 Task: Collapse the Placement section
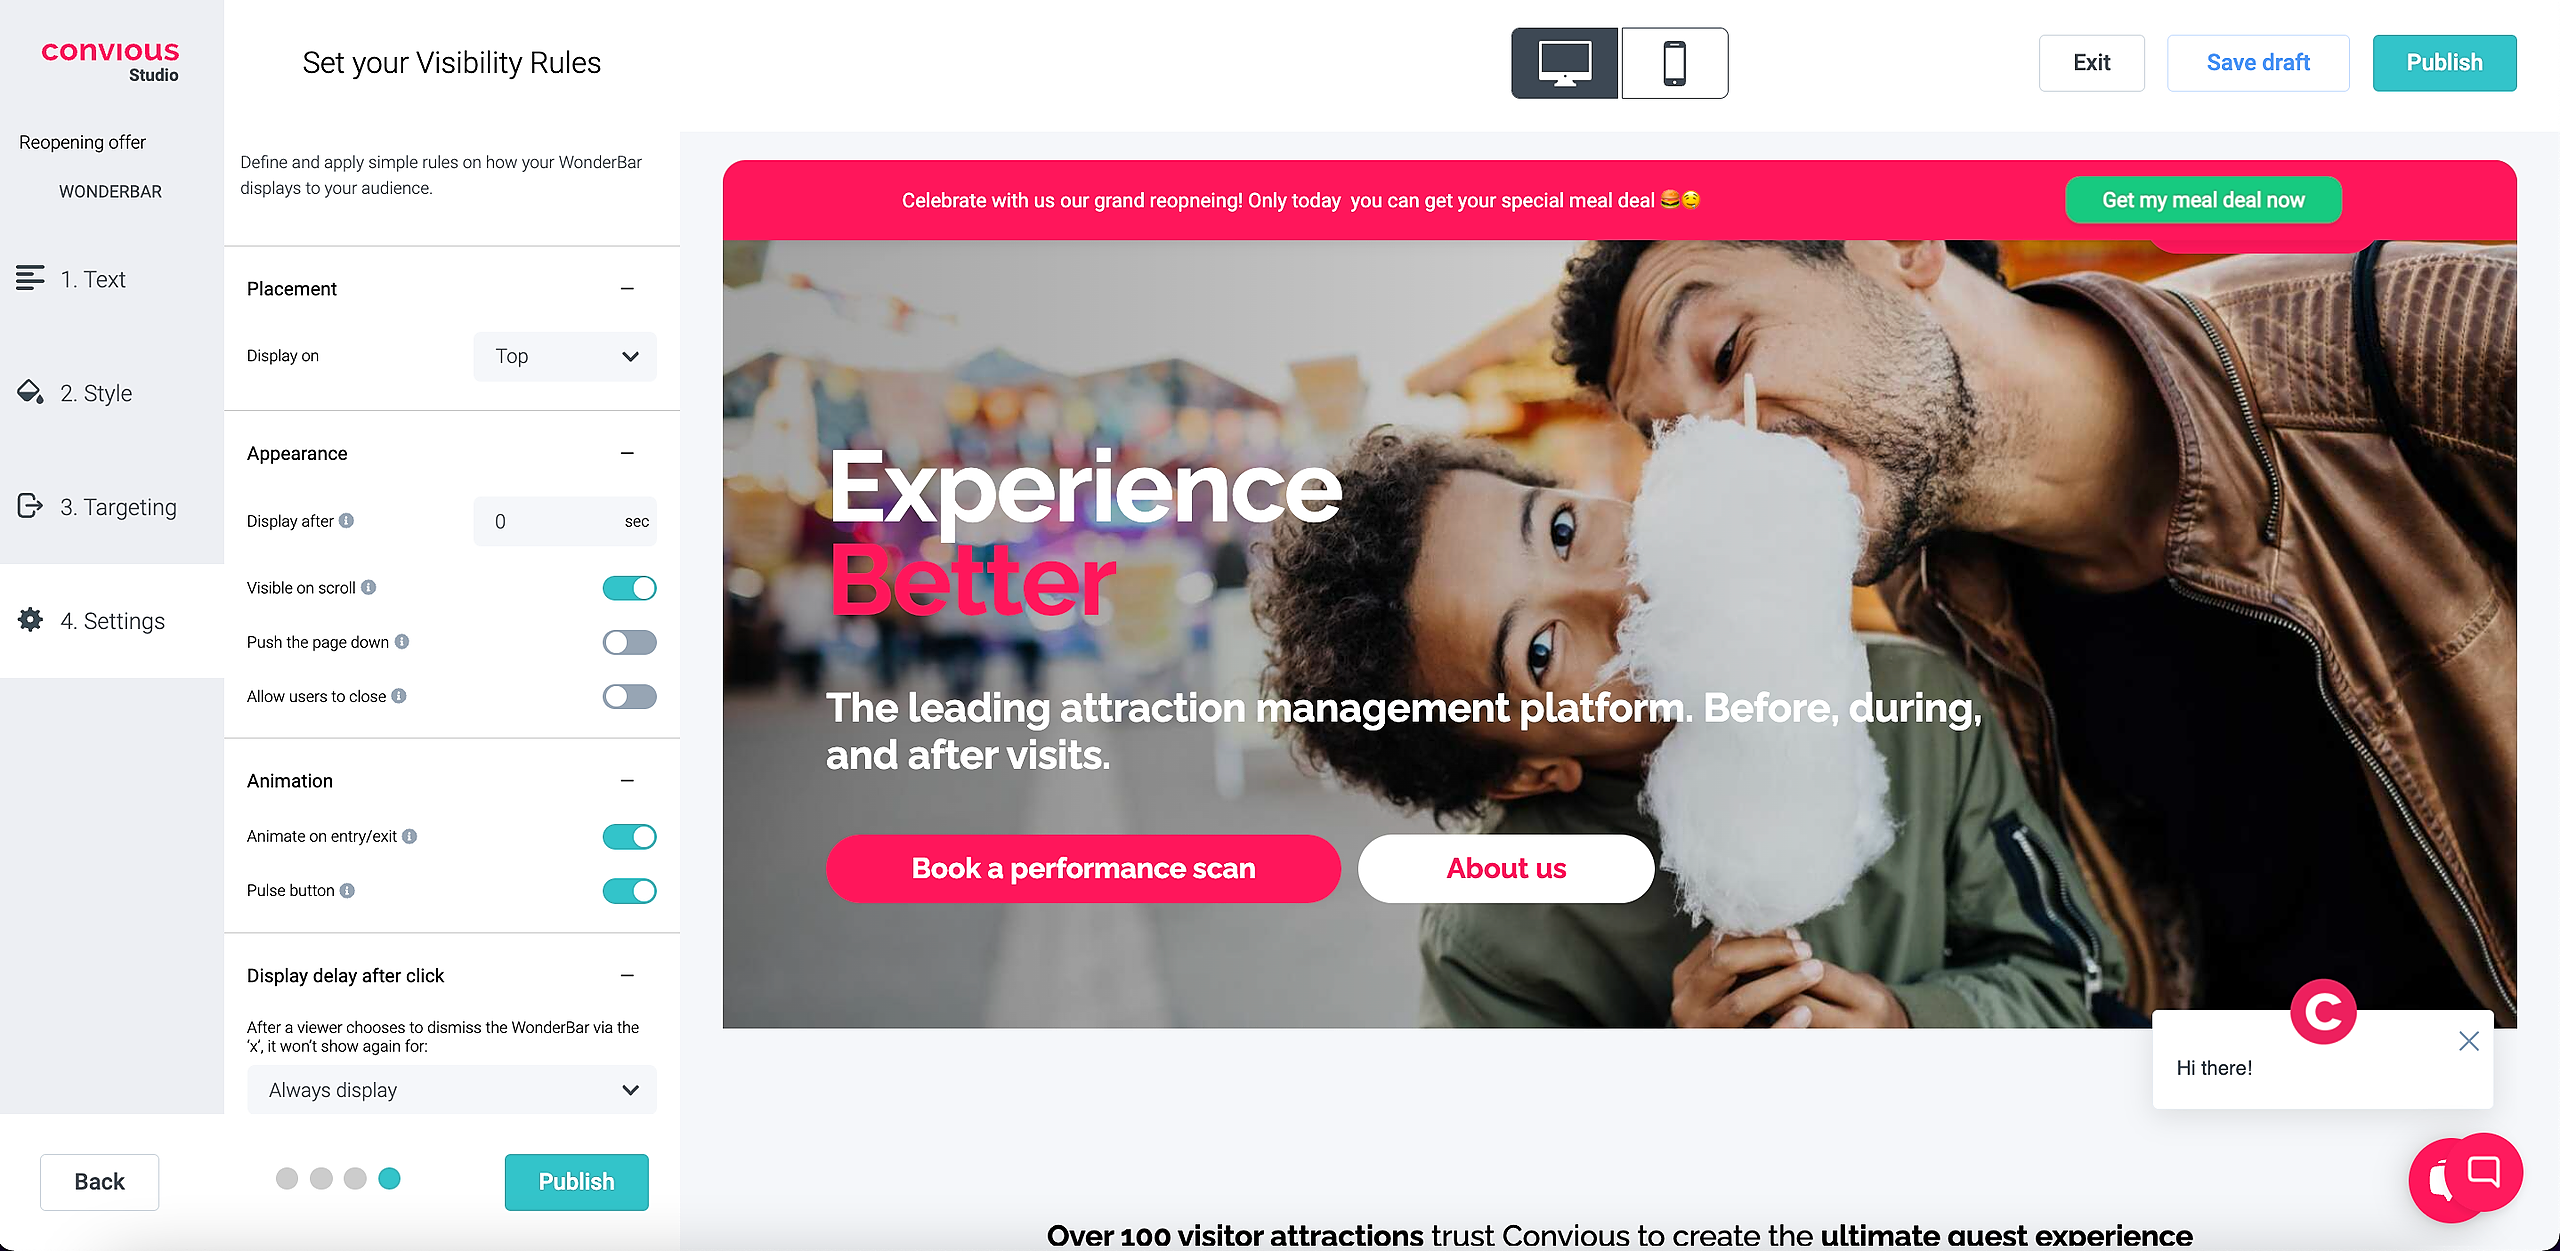click(x=627, y=289)
